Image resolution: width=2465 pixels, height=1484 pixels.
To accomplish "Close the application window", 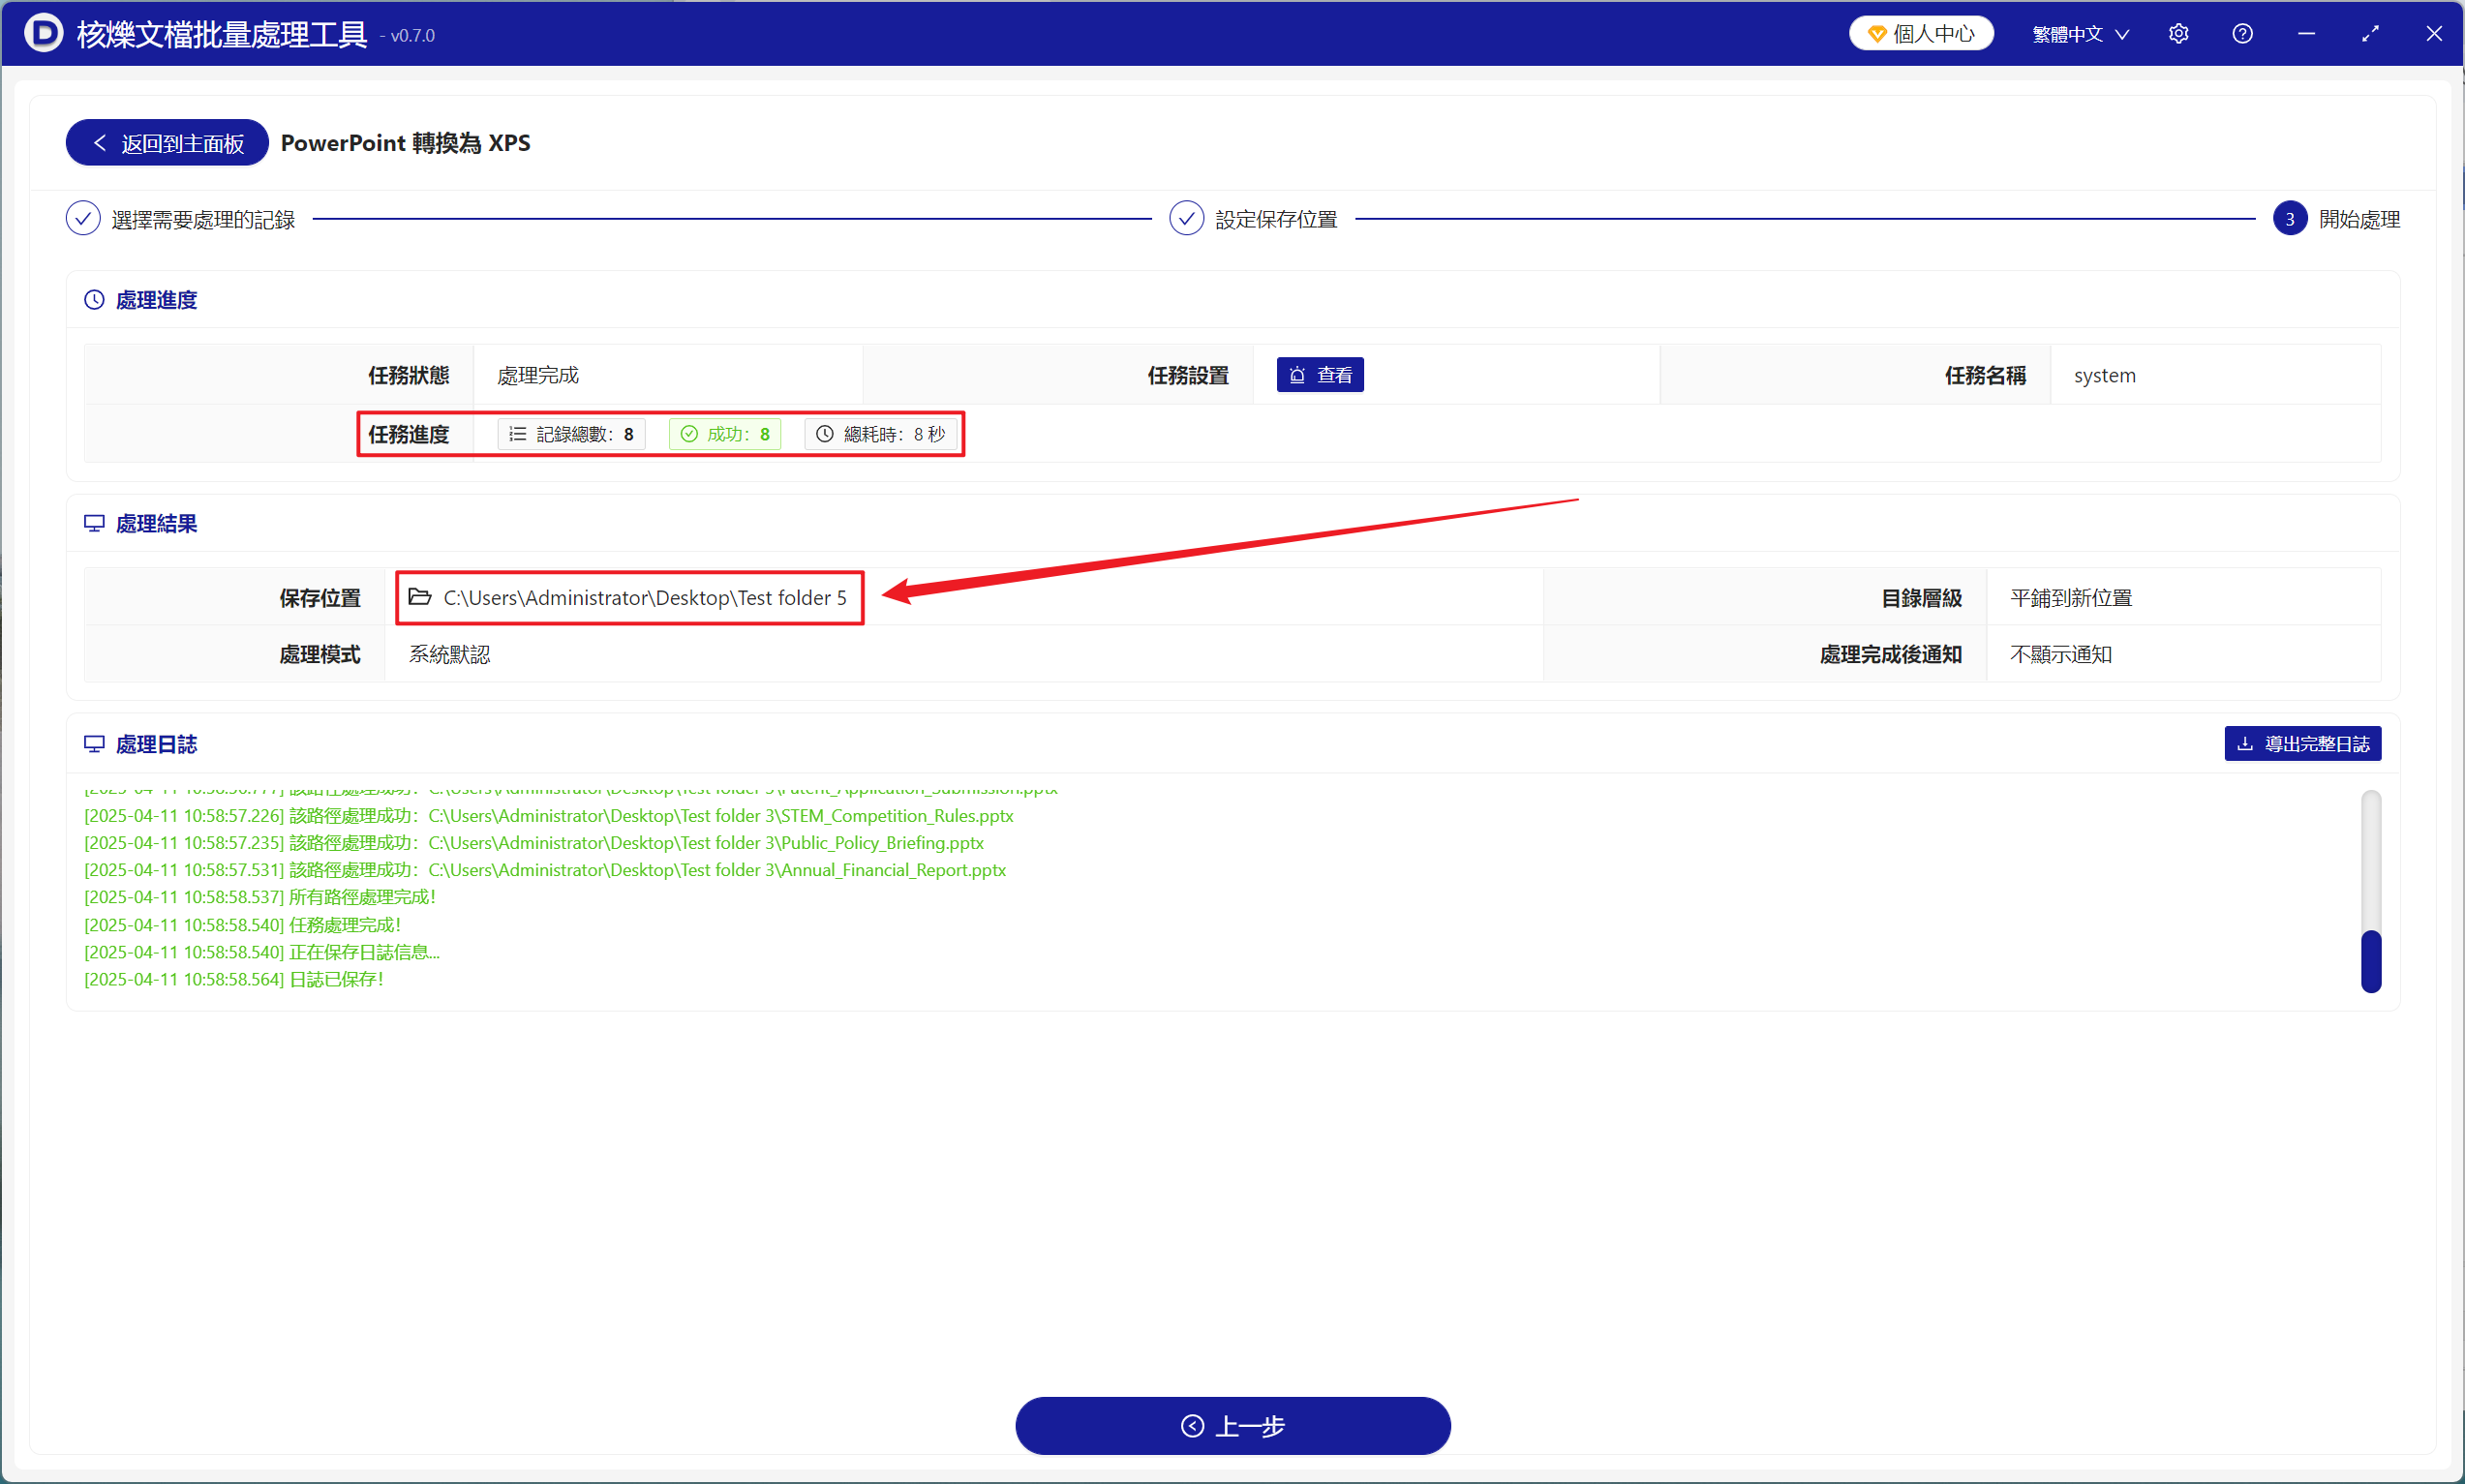I will (2434, 34).
